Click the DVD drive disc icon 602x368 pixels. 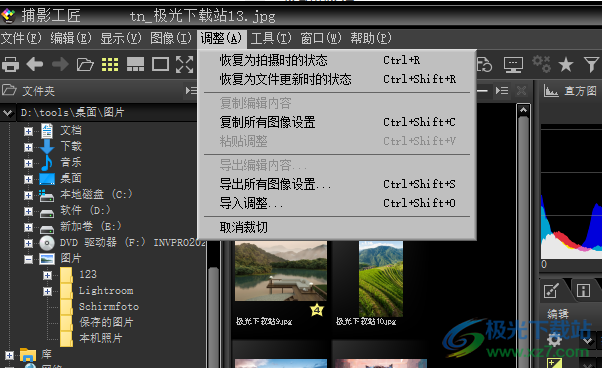47,243
